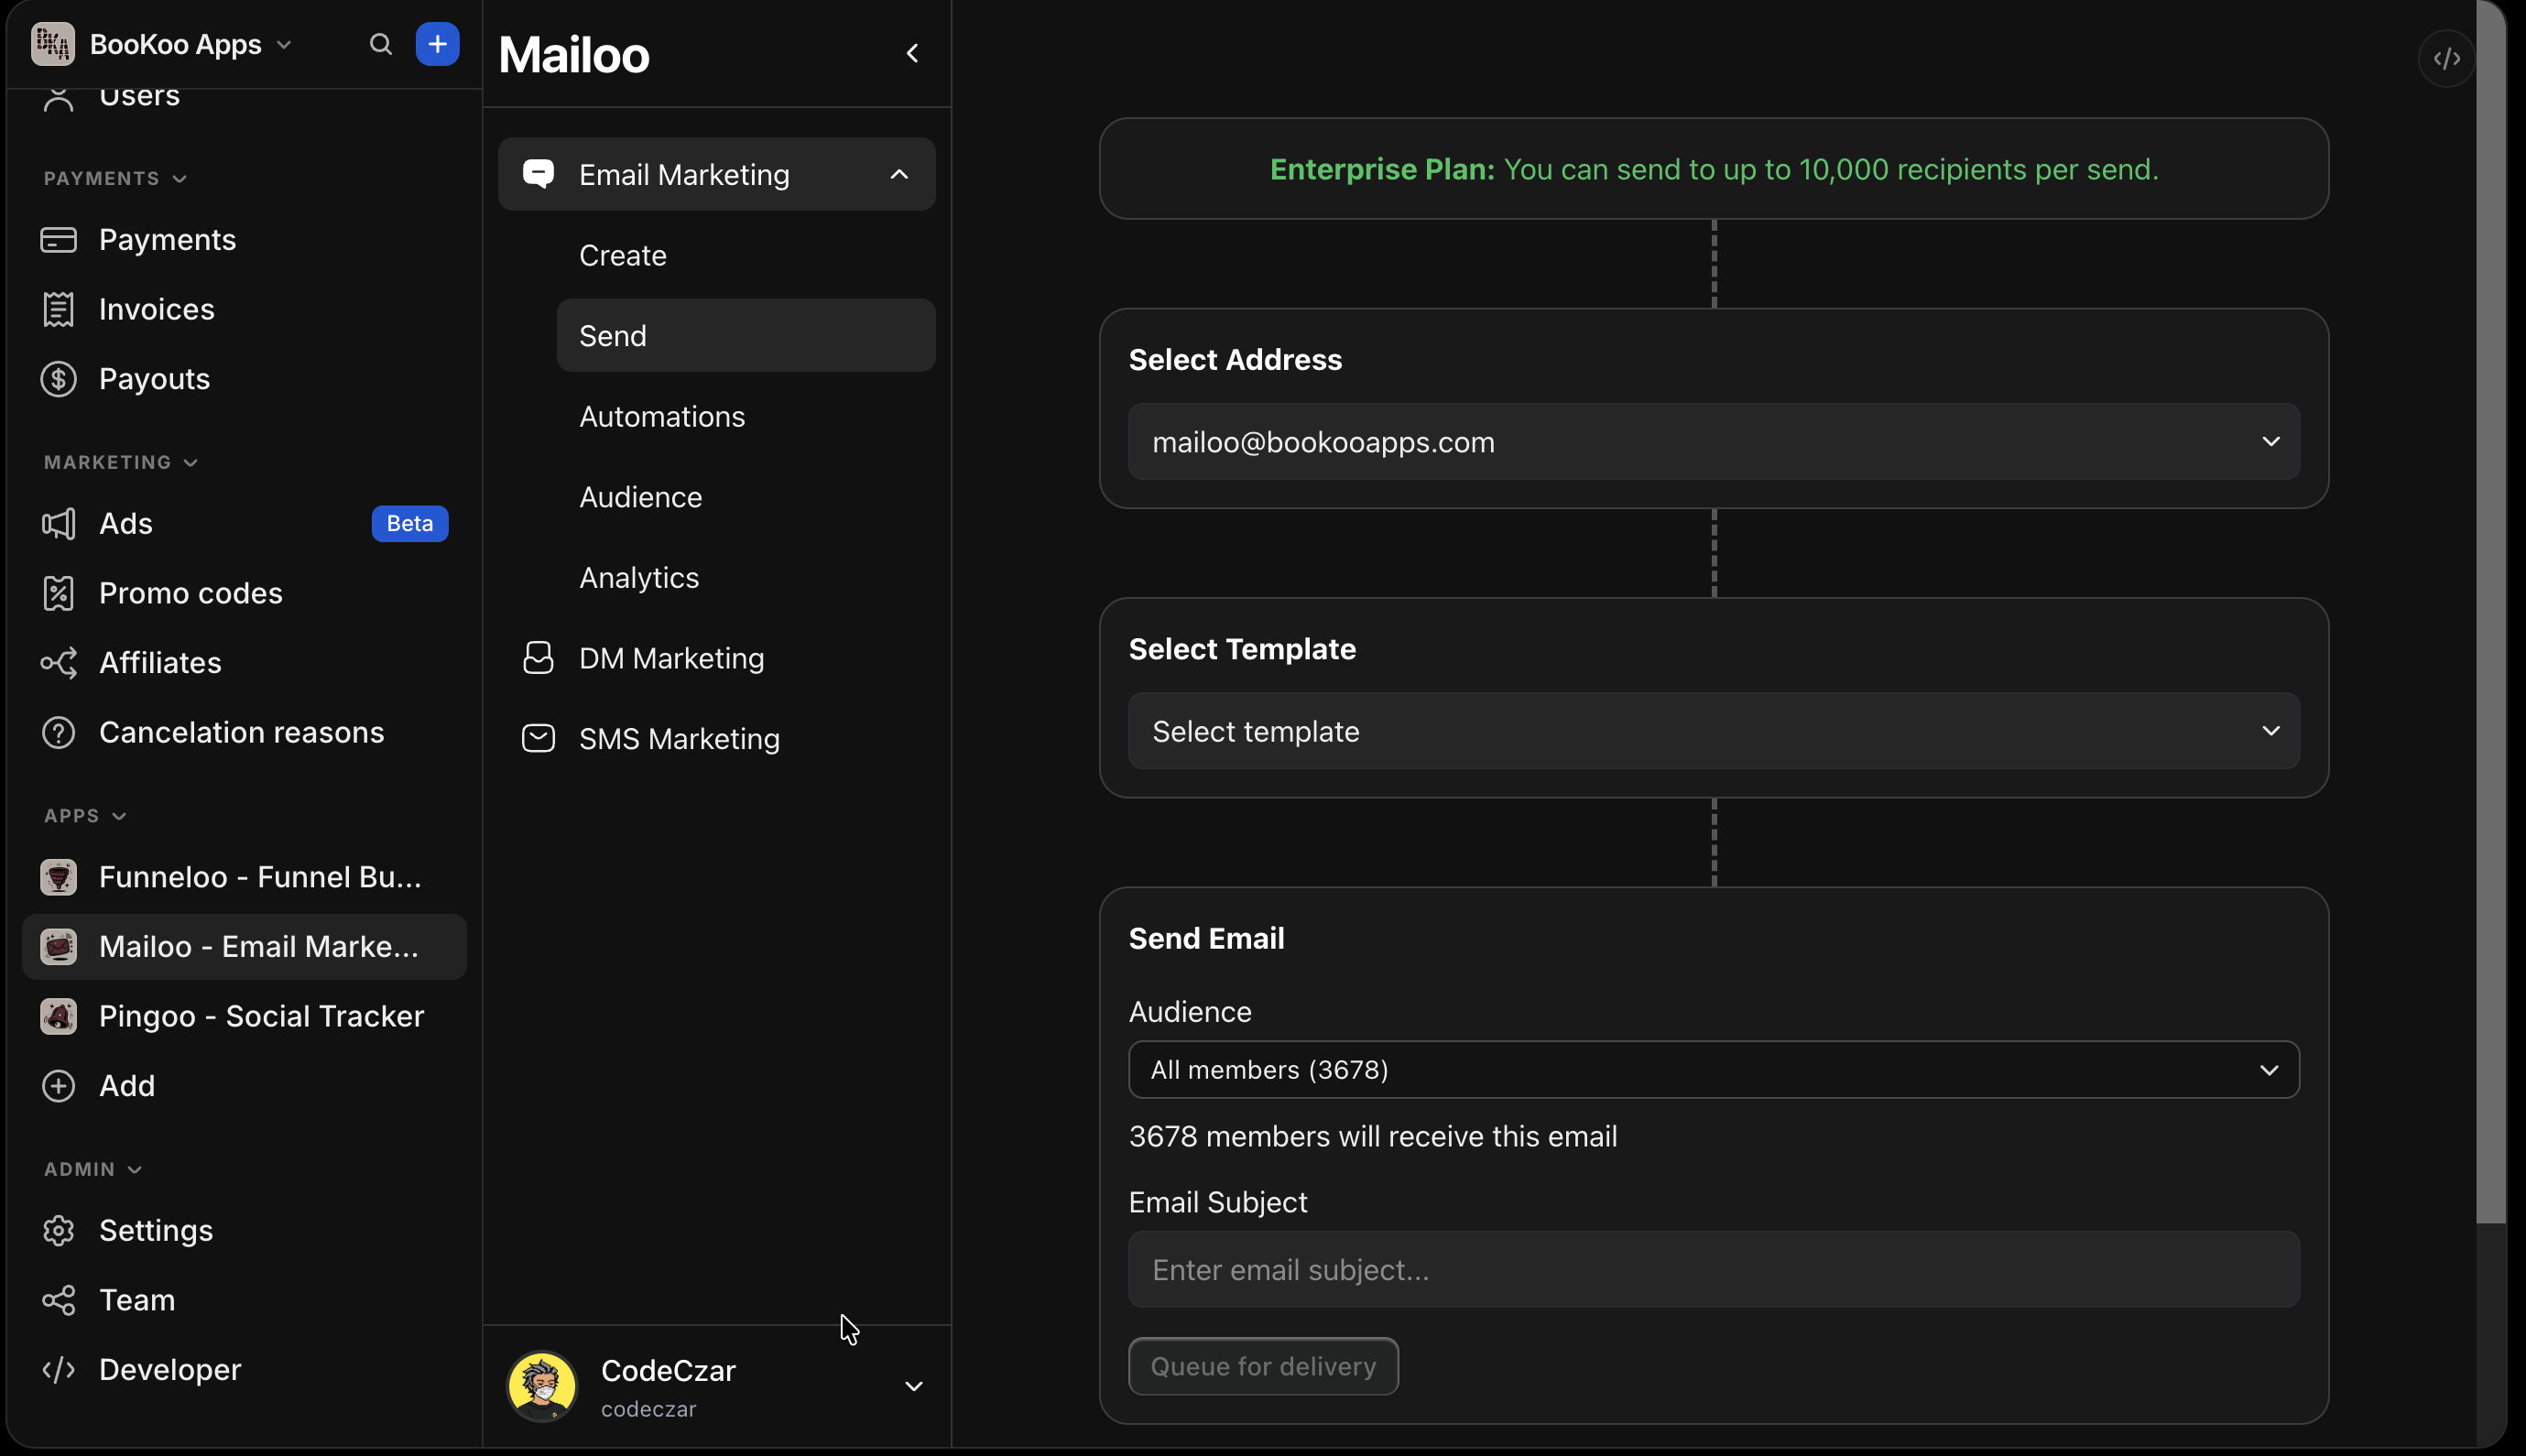Screen dimensions: 2526x1456
Task: Click the search magnifier icon
Action: pos(380,44)
